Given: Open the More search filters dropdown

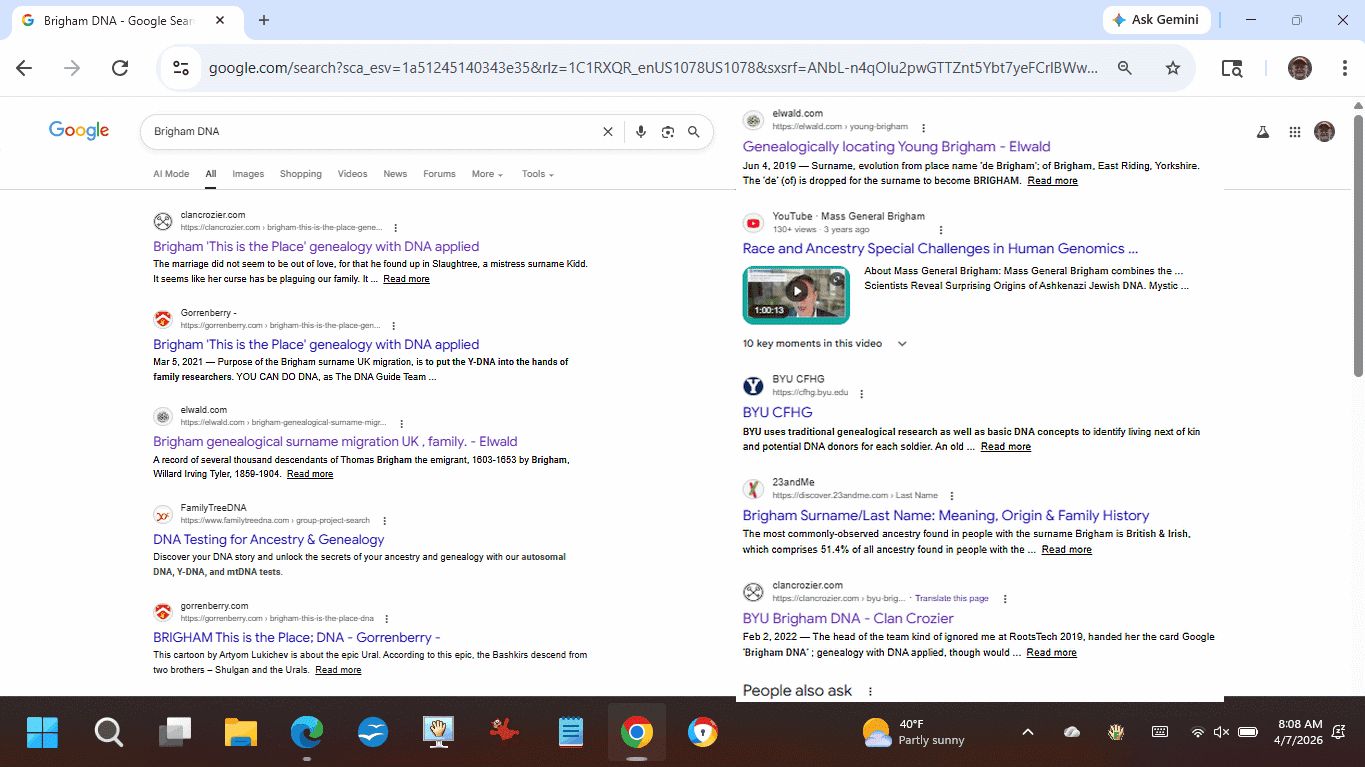Looking at the screenshot, I should (x=487, y=174).
